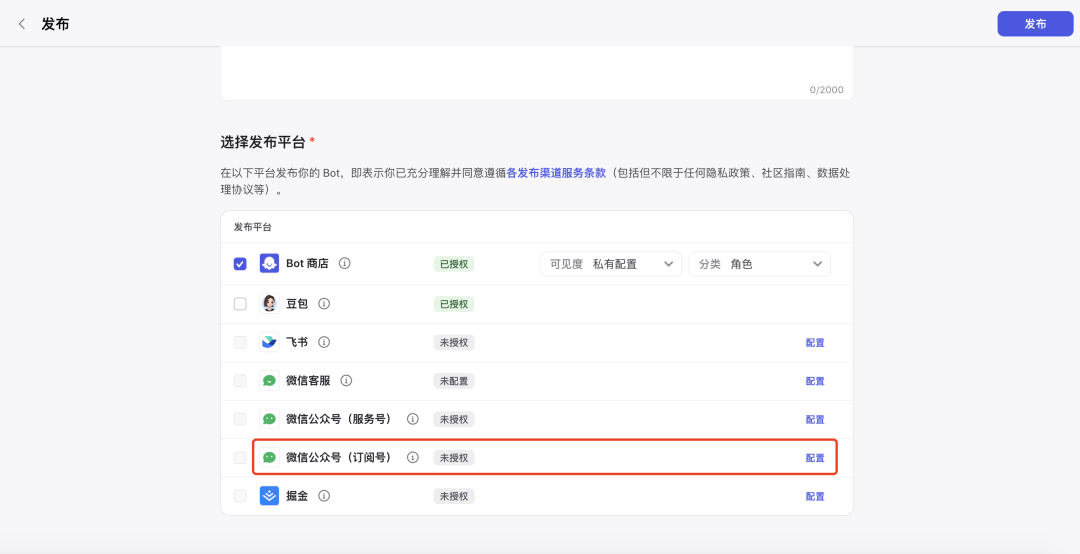
Task: Open the 可见度 私有配置 dropdown
Action: click(x=610, y=264)
